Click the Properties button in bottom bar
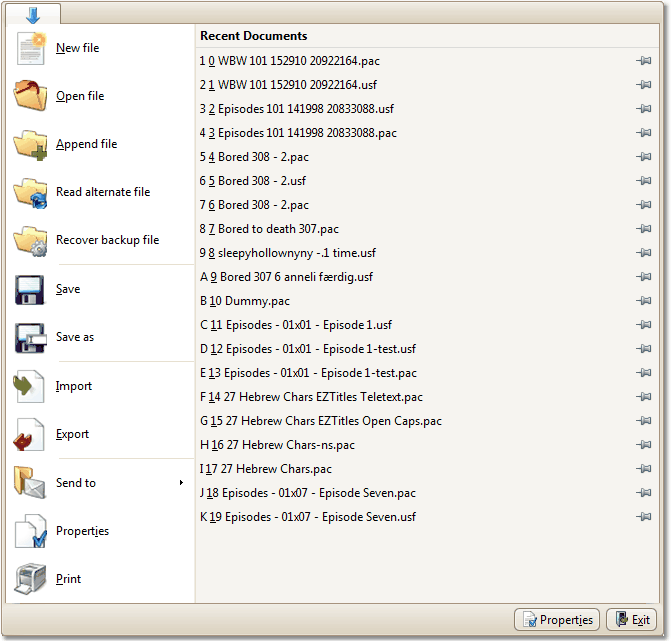The height and width of the screenshot is (643, 671). (x=557, y=620)
